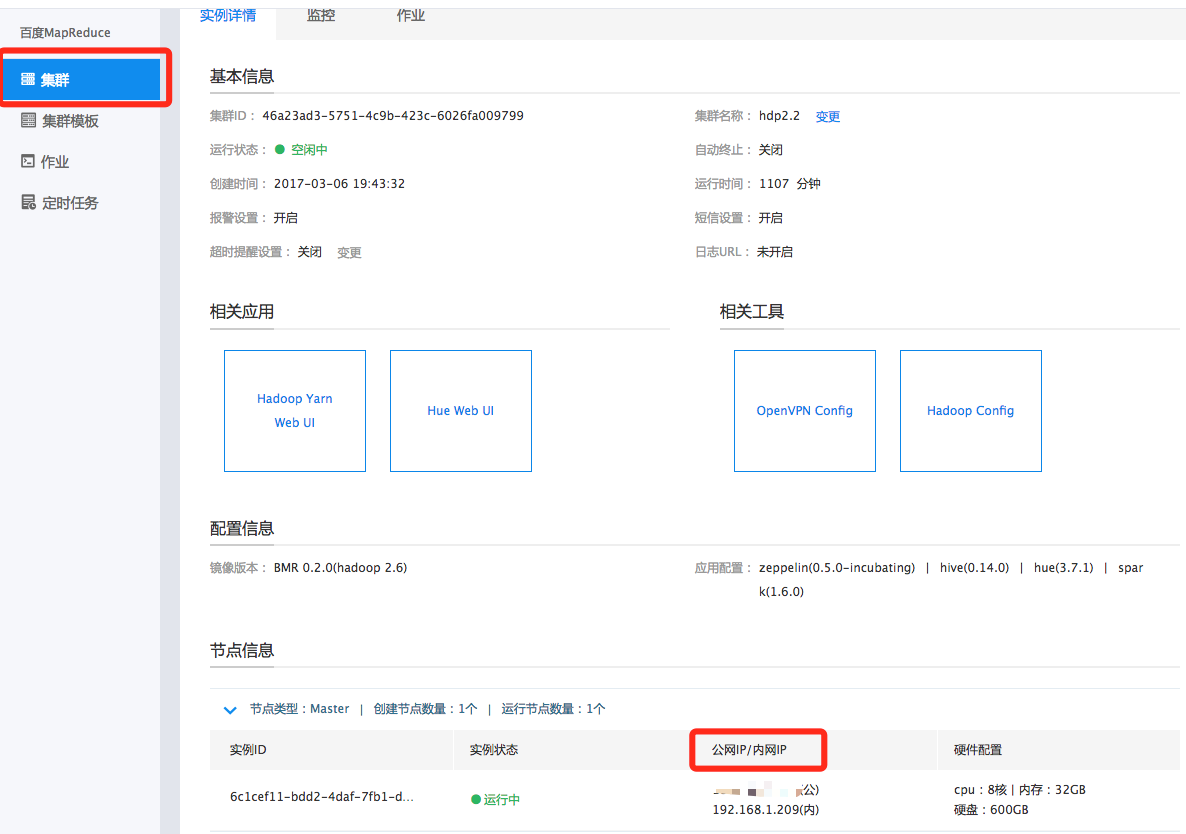
Task: Click the 公网IP/内网IP column header
Action: 749,750
